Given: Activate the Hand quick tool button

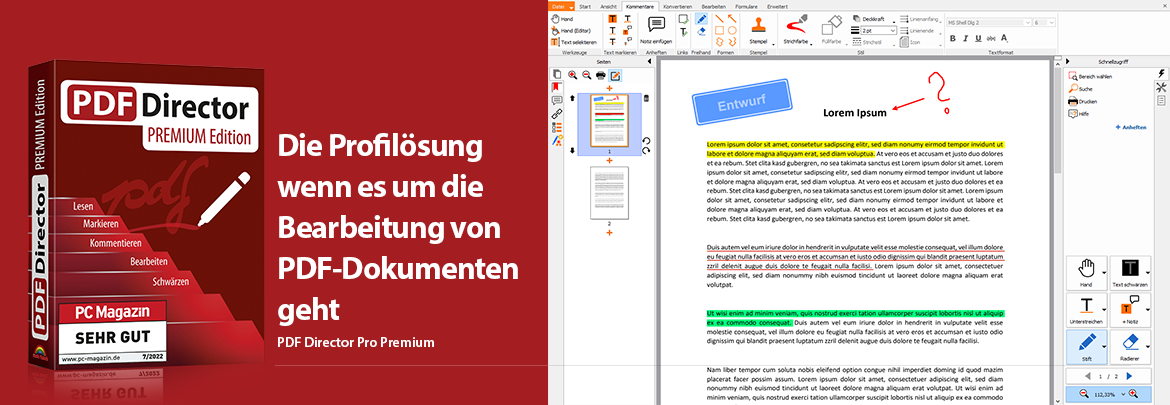Looking at the screenshot, I should (x=1086, y=272).
